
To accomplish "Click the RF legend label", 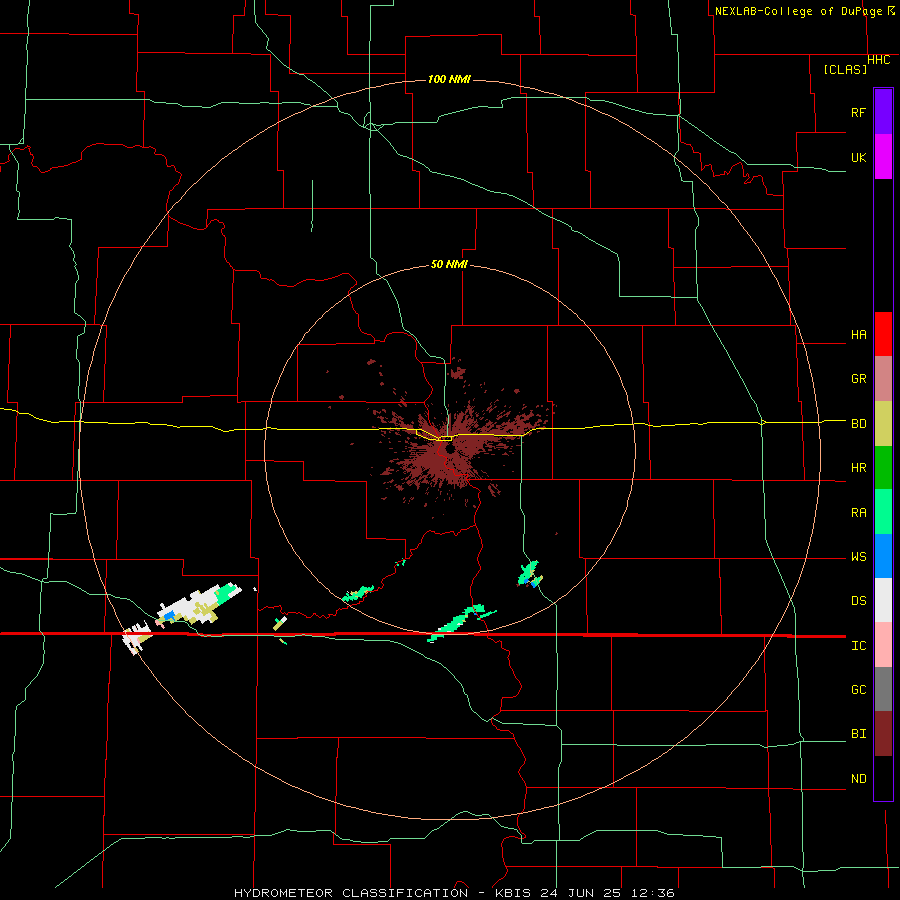I will coord(858,112).
